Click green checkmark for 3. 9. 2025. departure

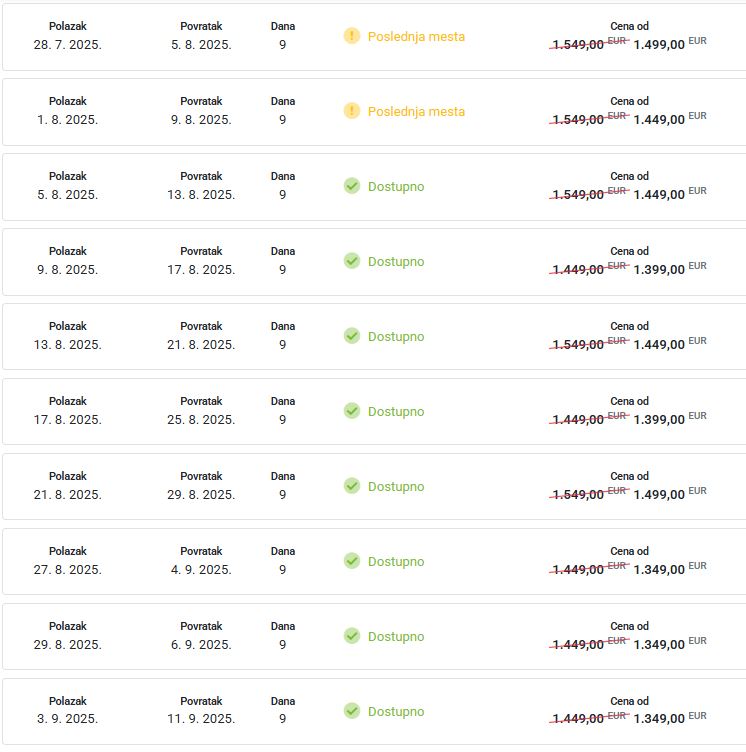(352, 711)
